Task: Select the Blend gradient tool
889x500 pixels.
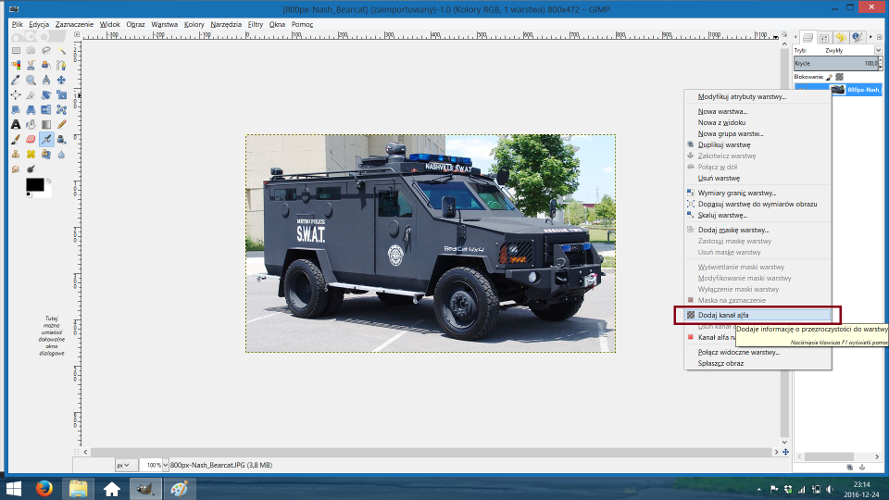Action: (x=46, y=124)
